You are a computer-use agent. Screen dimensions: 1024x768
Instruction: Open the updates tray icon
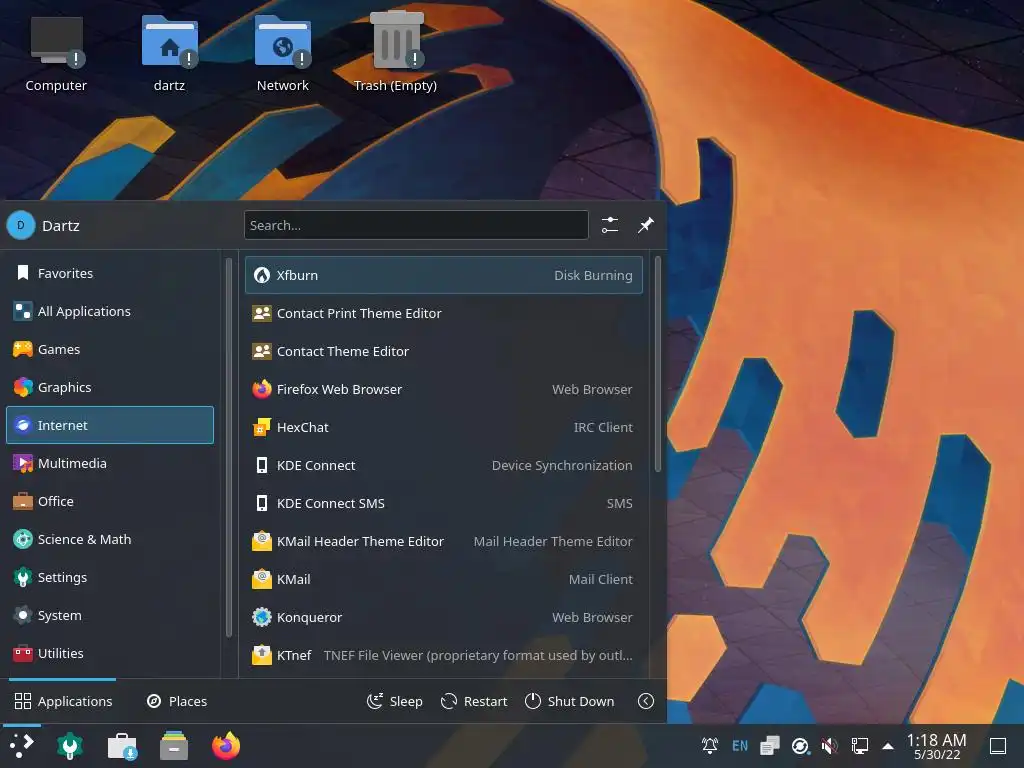coord(800,745)
